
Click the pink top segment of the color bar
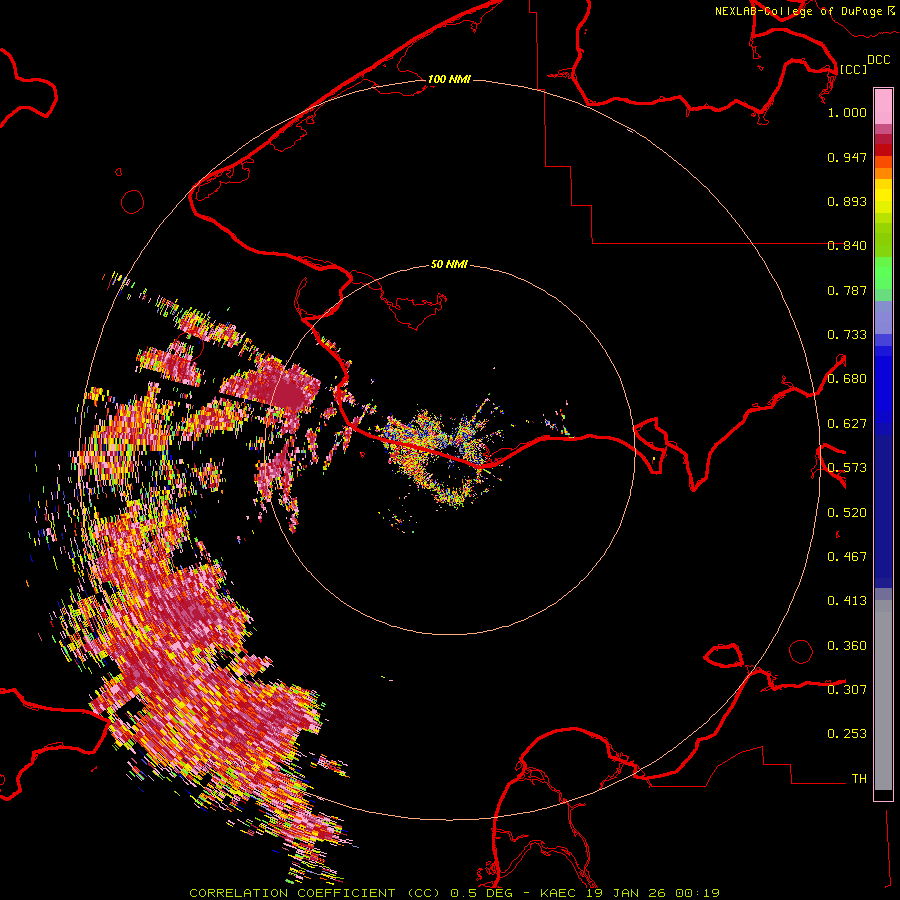pyautogui.click(x=883, y=106)
